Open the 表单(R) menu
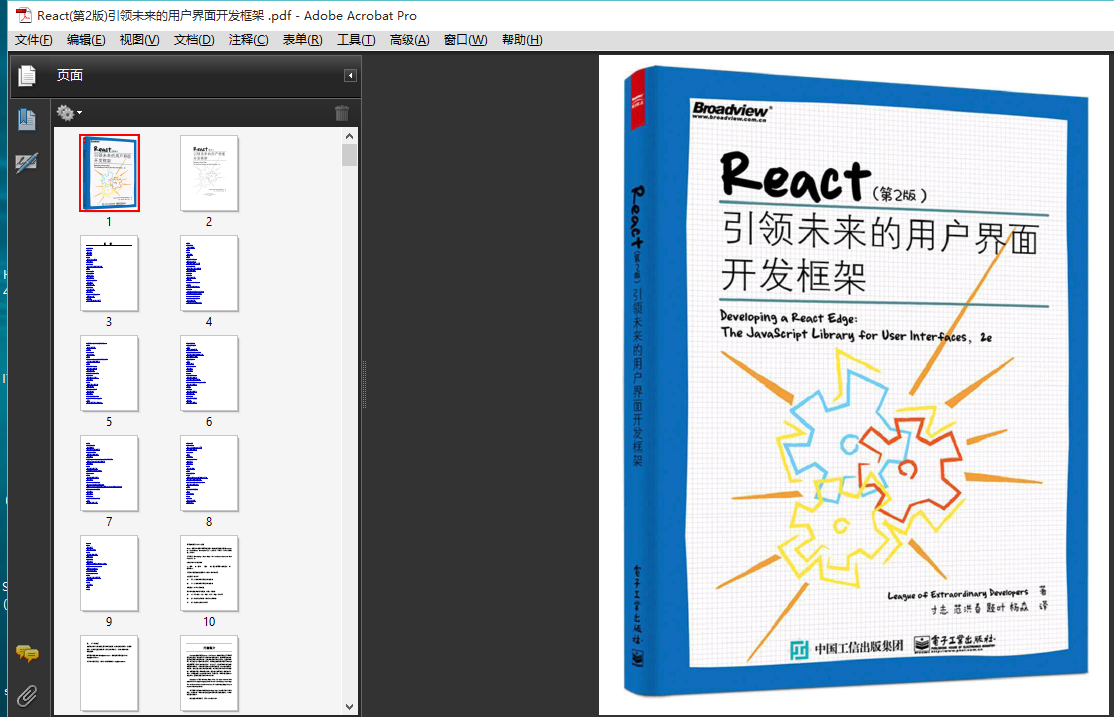 (x=302, y=40)
